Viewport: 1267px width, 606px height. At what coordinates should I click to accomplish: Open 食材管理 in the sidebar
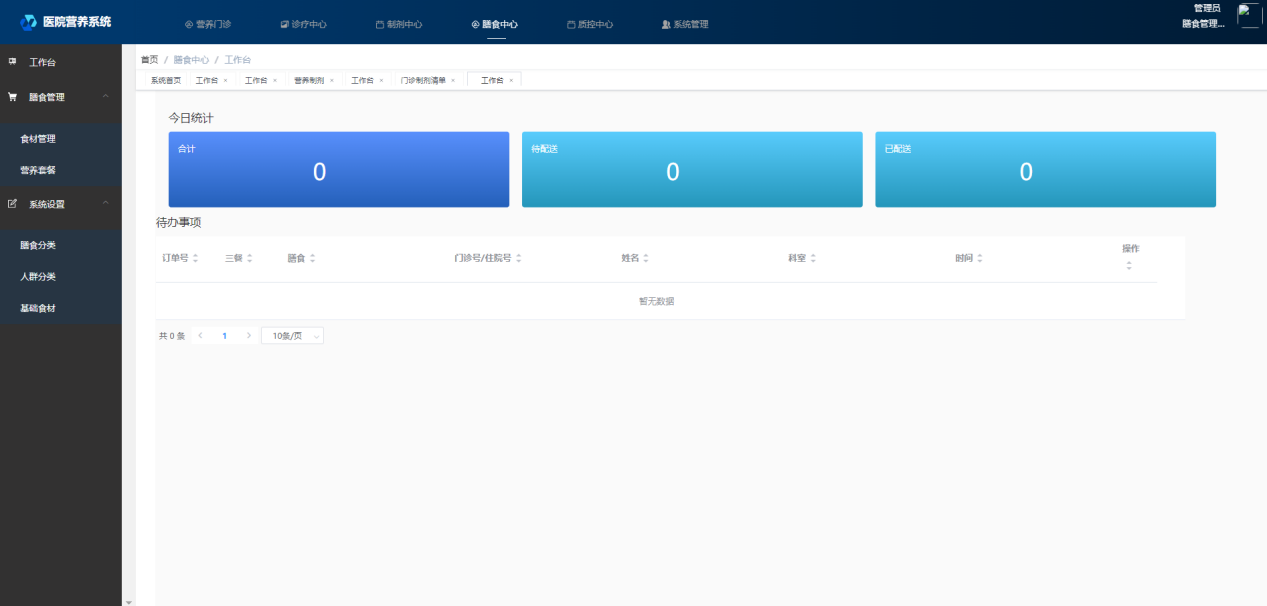(38, 139)
